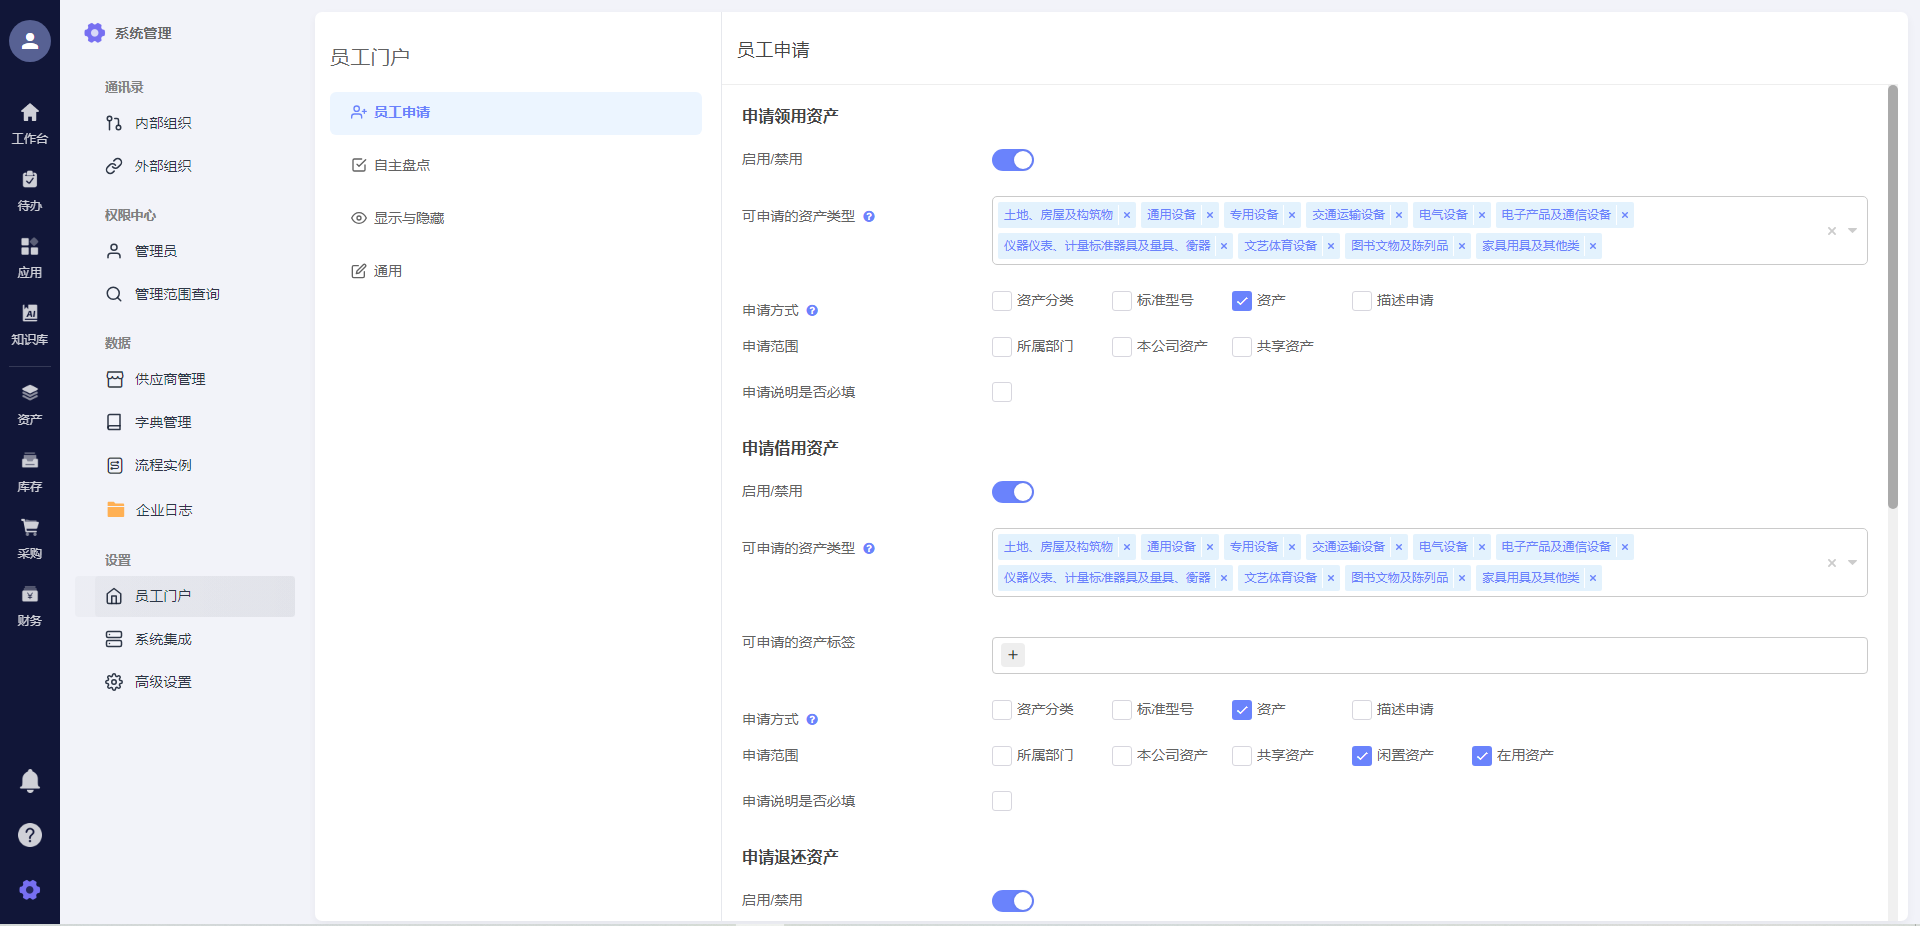Open the 显示与隐藏 settings tab

coord(408,218)
